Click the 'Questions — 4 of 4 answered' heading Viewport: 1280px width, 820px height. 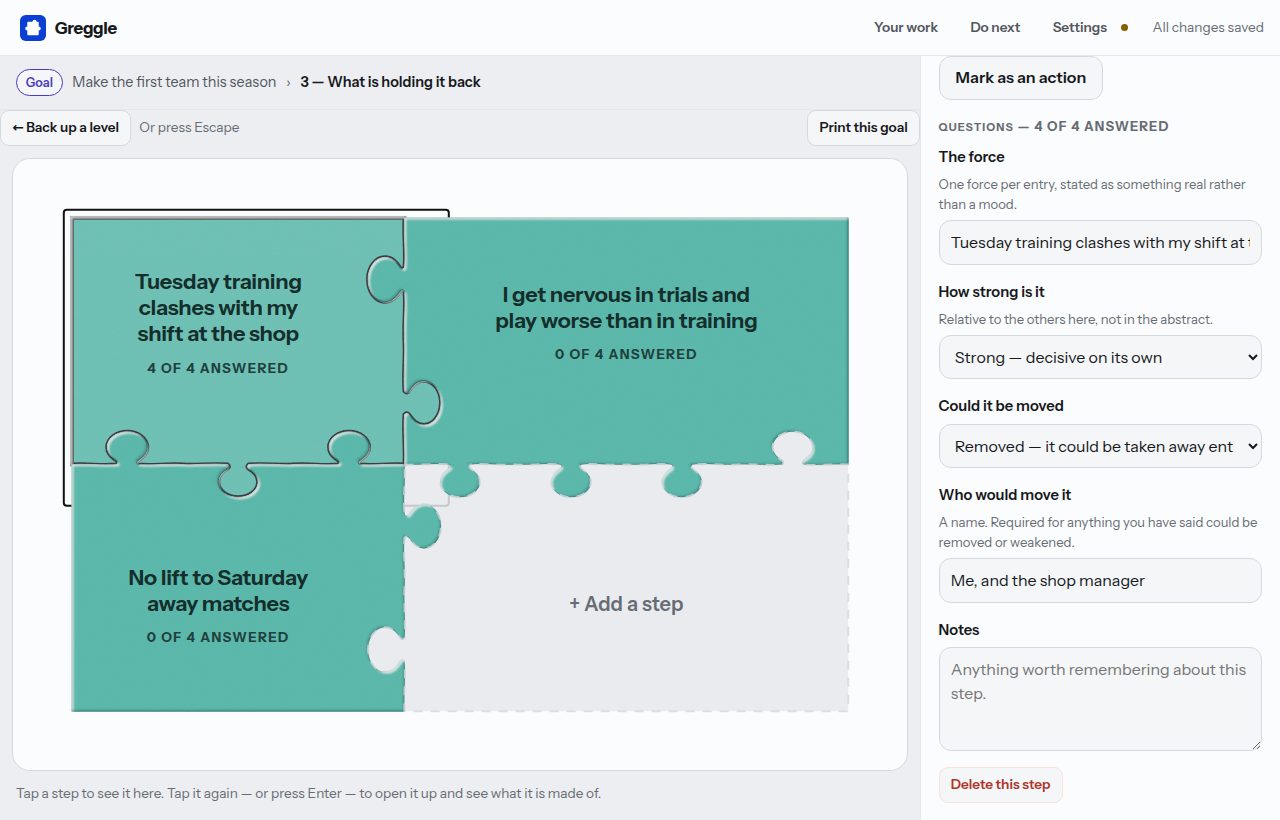click(x=1053, y=126)
